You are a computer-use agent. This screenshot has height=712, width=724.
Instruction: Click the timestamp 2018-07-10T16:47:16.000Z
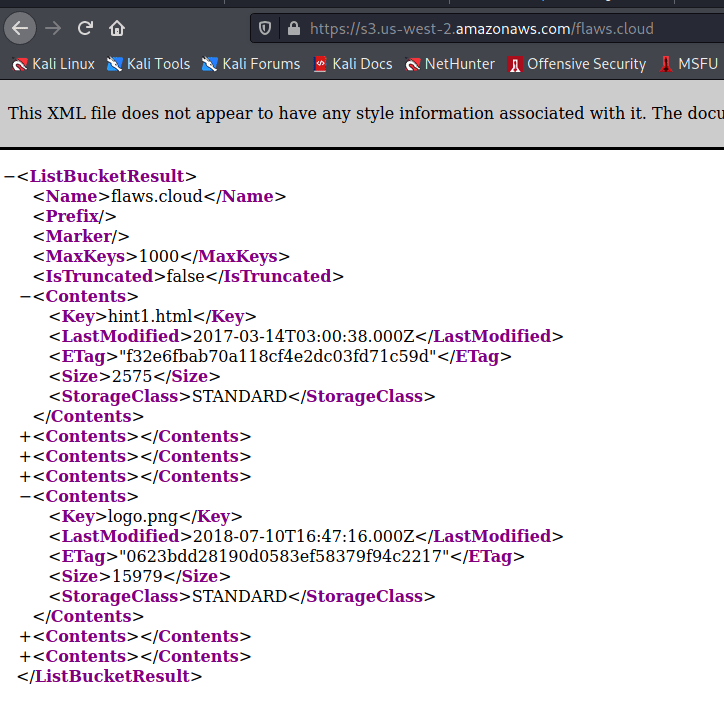point(304,536)
